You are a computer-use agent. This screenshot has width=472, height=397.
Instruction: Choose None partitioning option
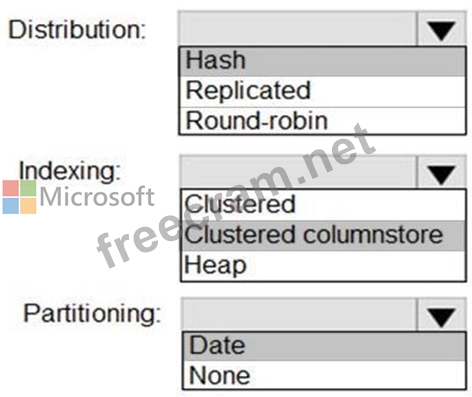(324, 375)
